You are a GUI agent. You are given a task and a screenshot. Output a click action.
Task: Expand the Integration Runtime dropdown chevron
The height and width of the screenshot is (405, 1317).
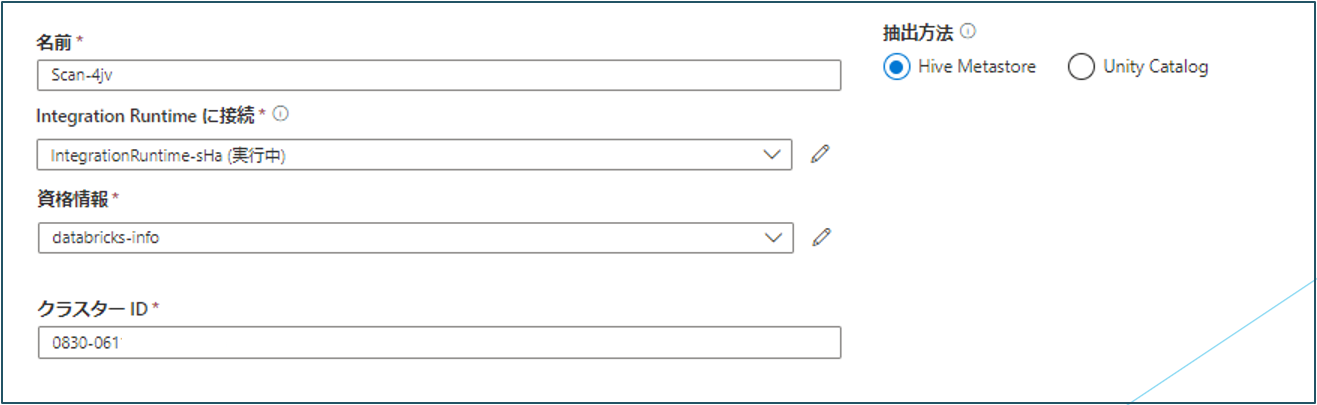click(771, 155)
